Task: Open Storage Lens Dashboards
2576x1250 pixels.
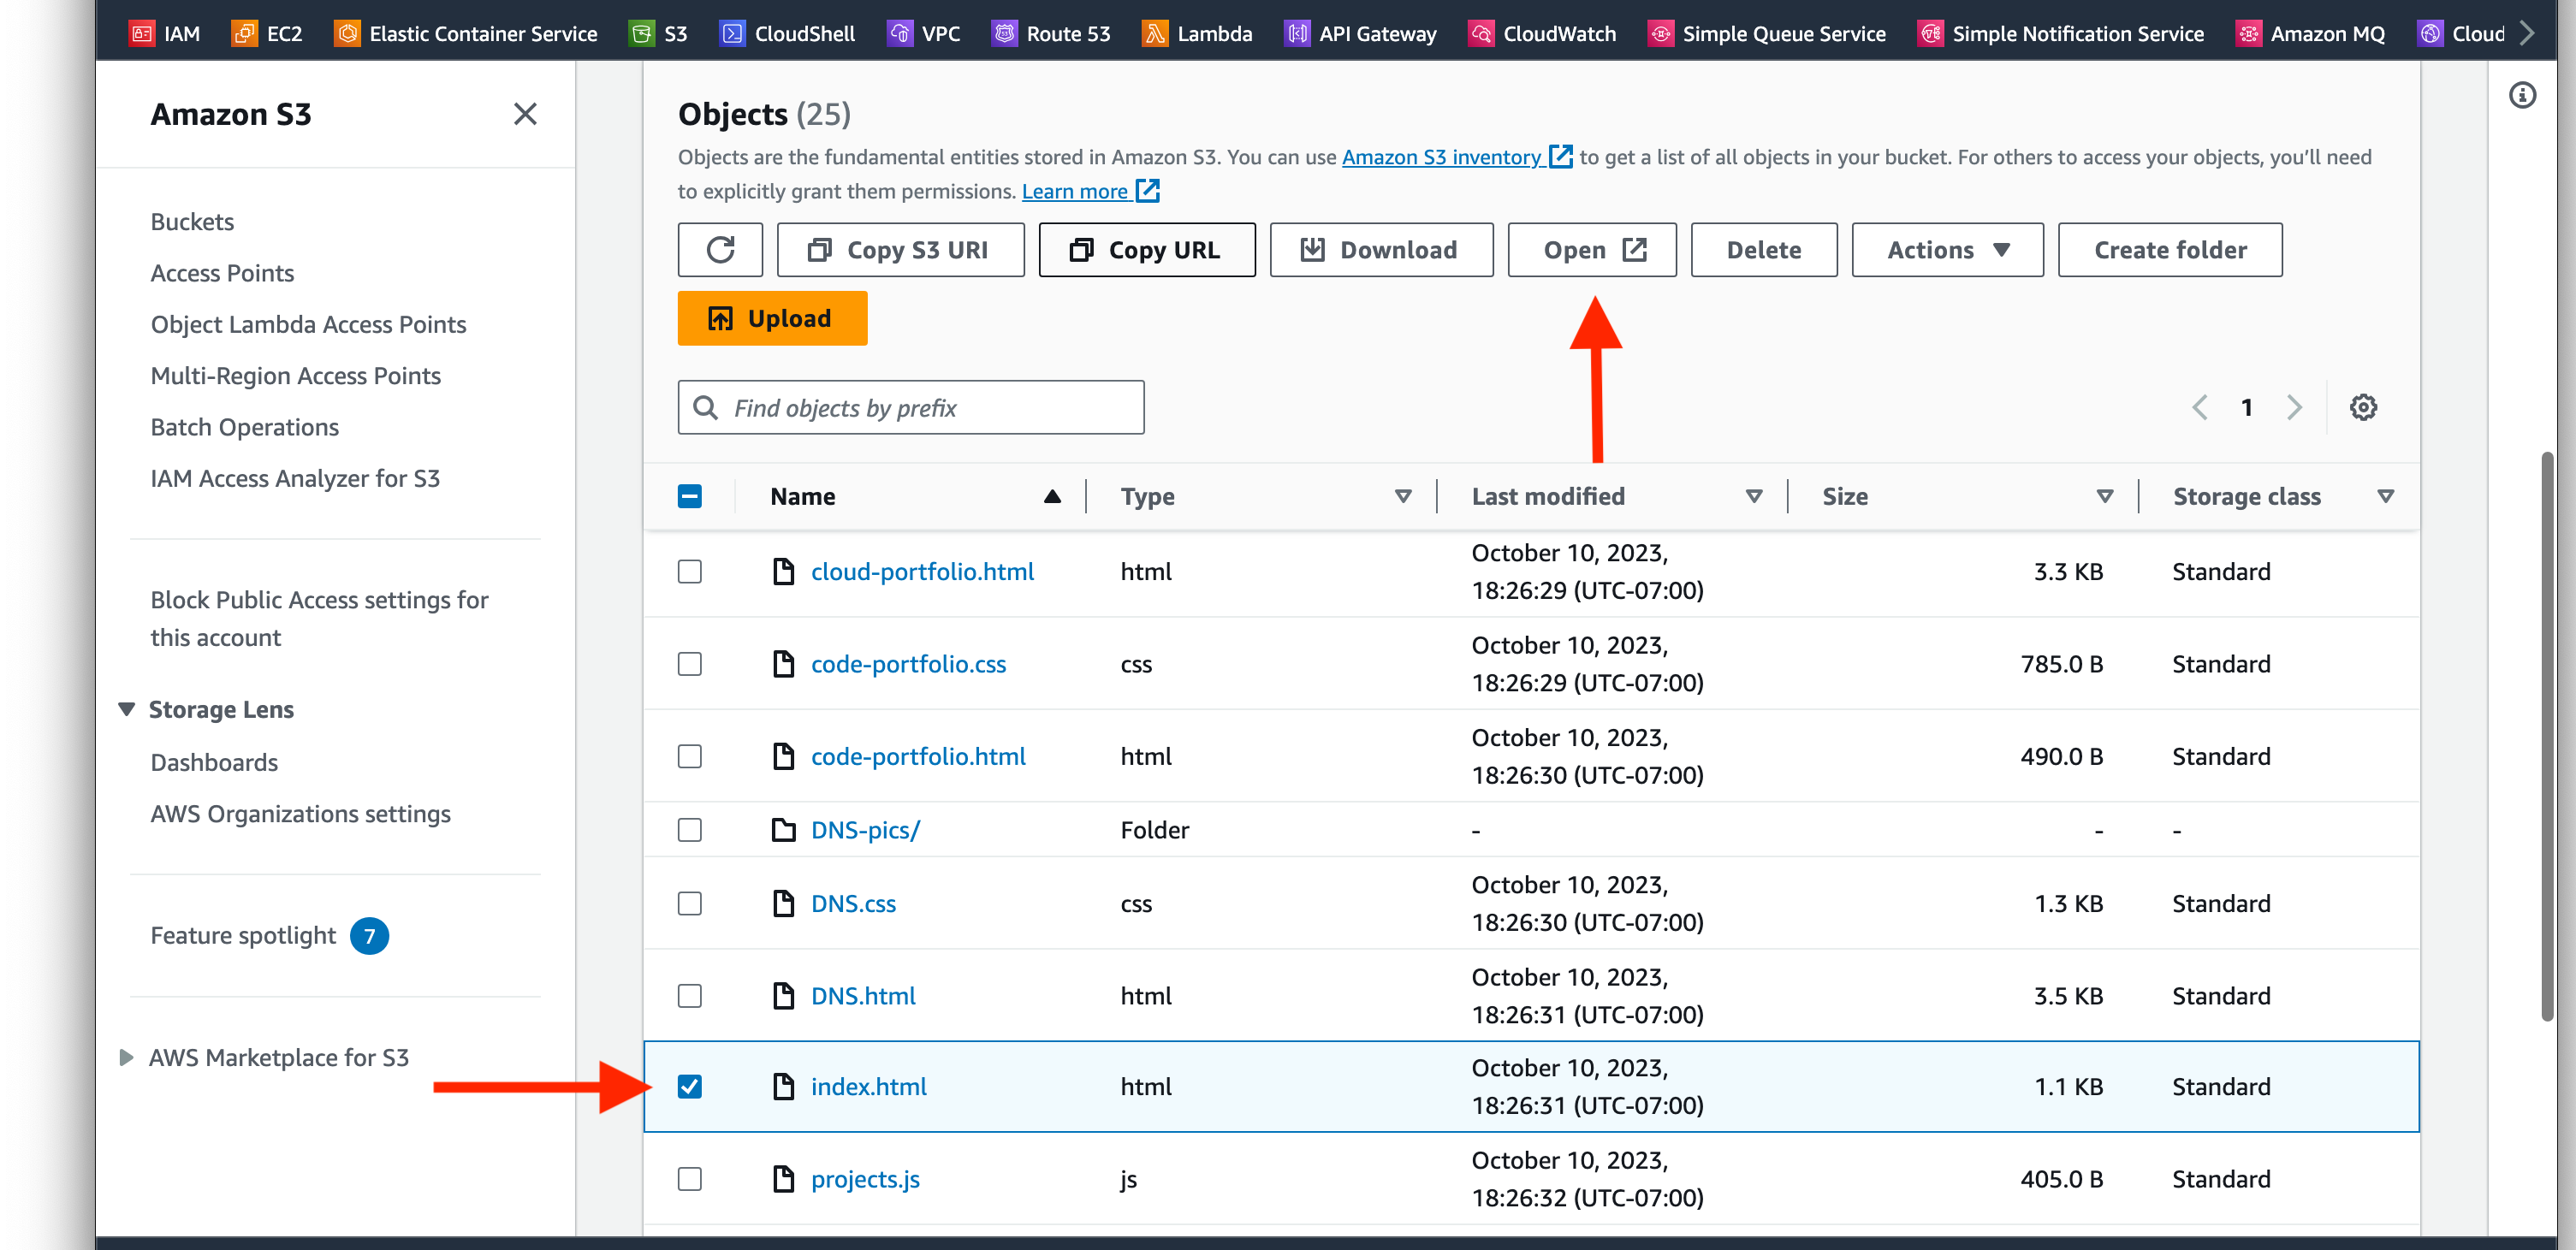Action: [x=214, y=762]
